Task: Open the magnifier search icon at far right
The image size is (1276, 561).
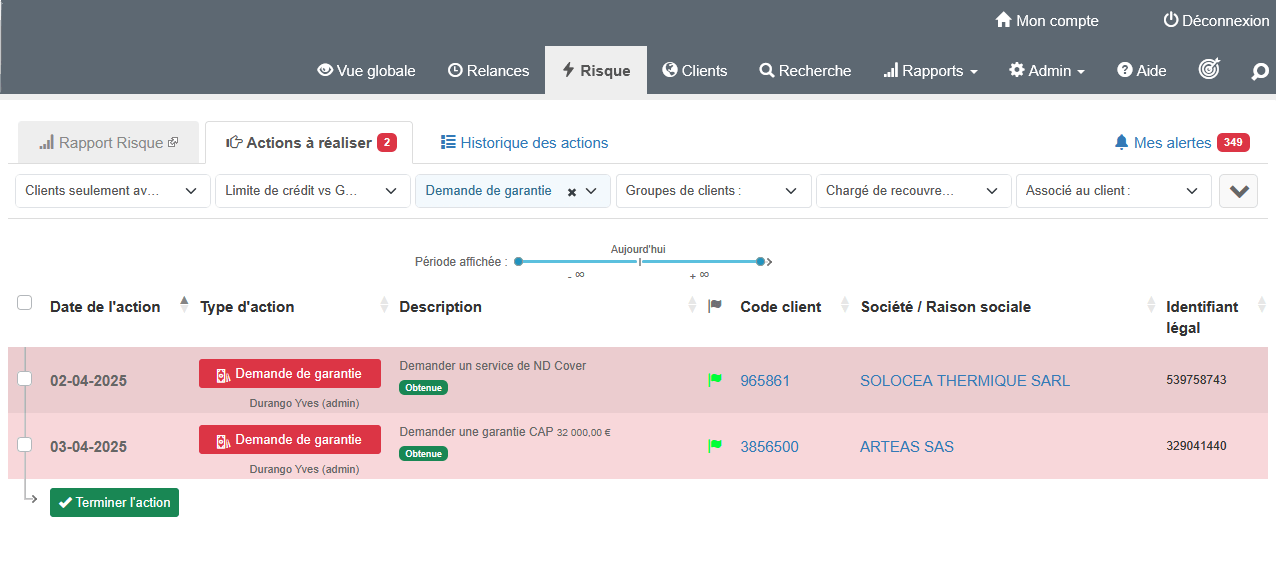Action: (x=1260, y=71)
